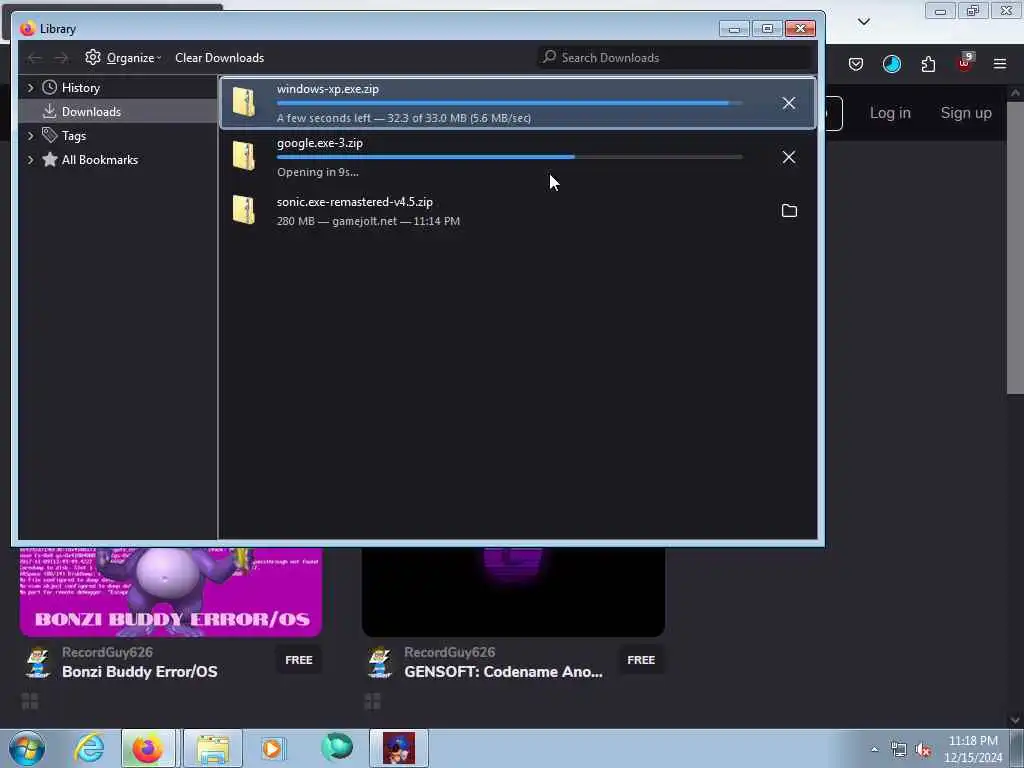This screenshot has height=768, width=1024.
Task: Go back using the Library back arrow
Action: point(35,58)
